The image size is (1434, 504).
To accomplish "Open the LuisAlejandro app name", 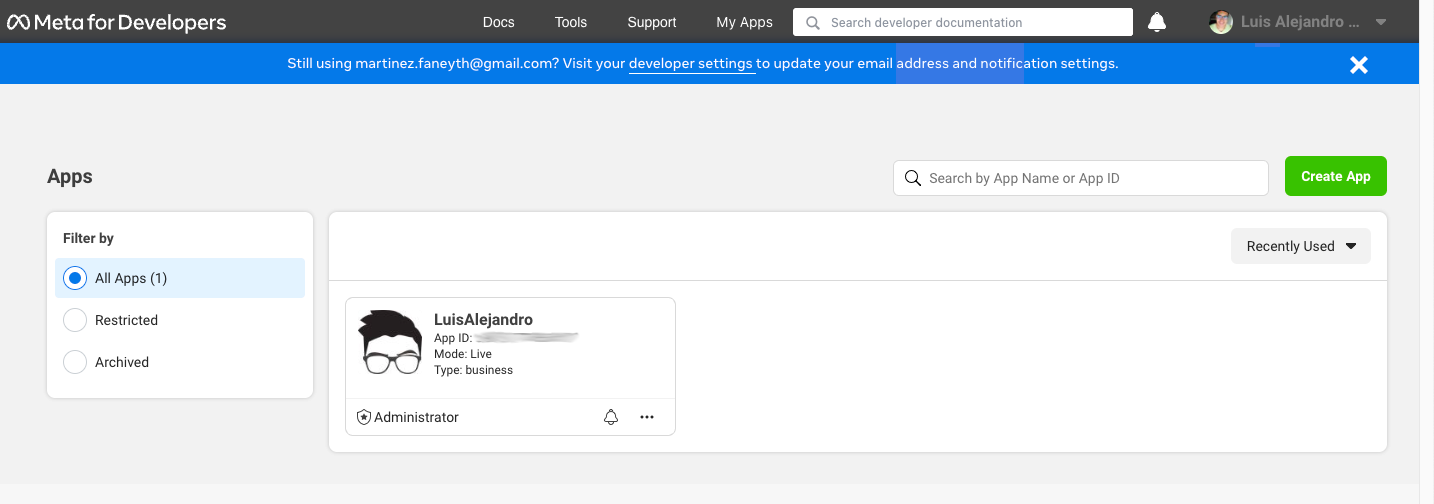I will coord(483,320).
